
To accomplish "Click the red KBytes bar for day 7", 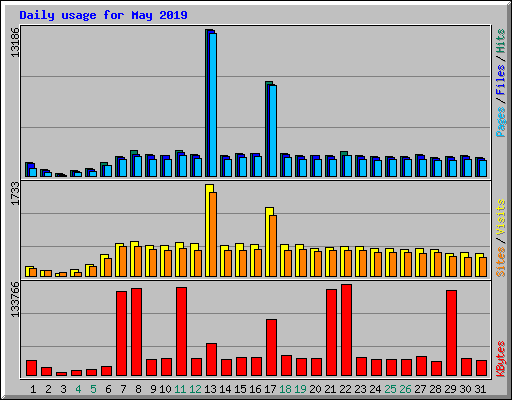I will pyautogui.click(x=121, y=333).
